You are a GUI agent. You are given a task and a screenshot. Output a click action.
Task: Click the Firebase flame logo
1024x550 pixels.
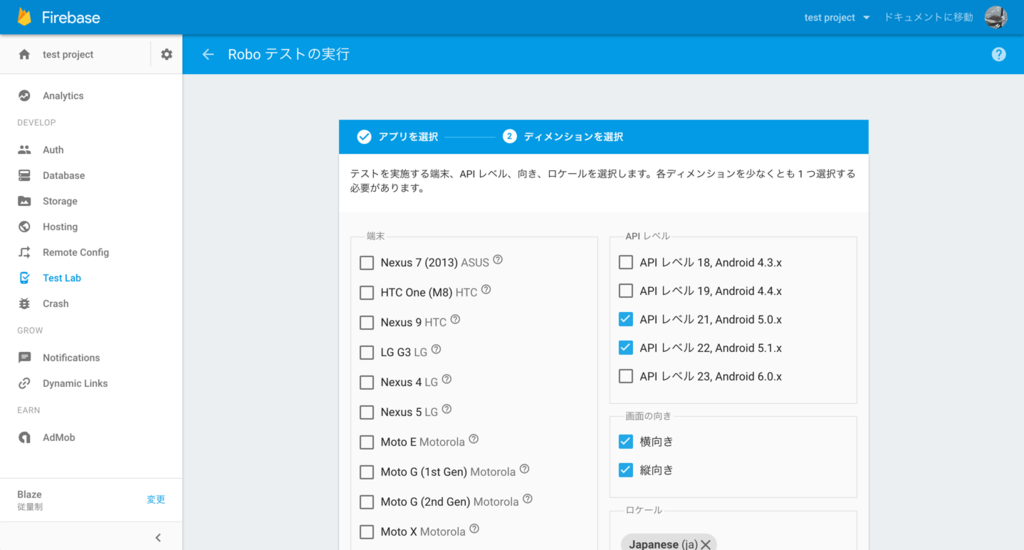point(25,17)
